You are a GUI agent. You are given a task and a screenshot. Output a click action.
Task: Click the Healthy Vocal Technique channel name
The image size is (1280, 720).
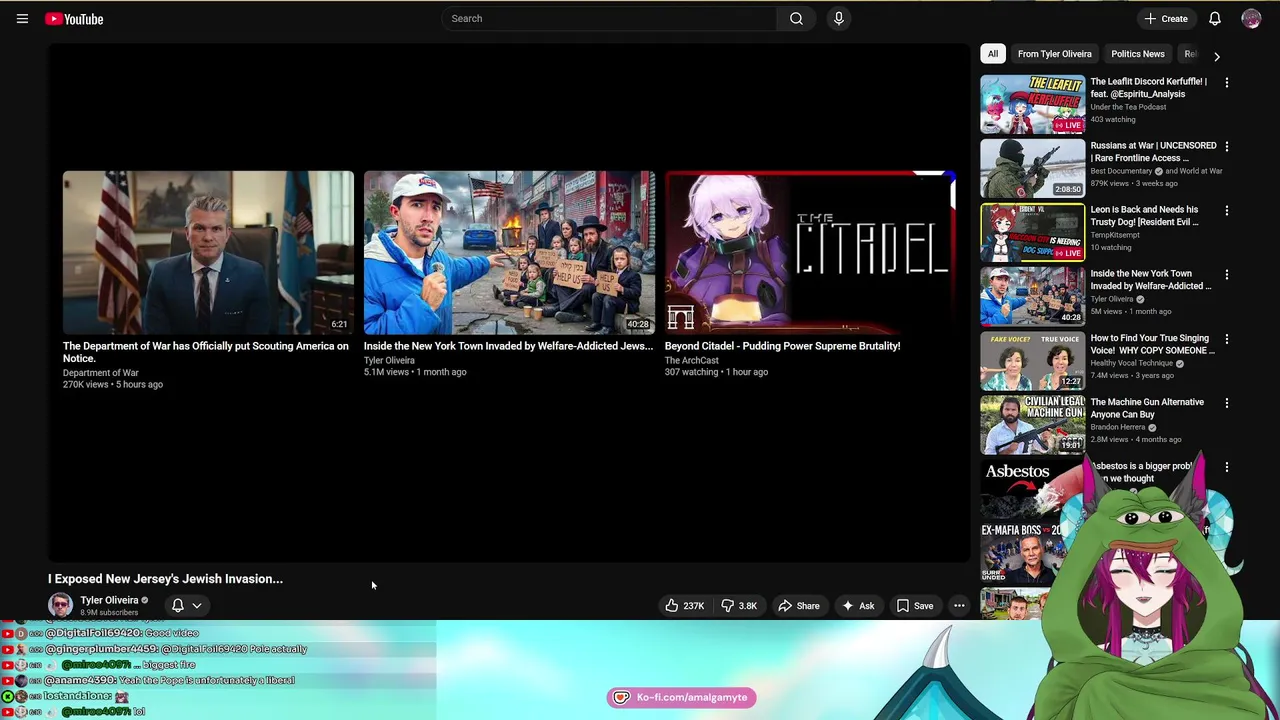pos(1132,363)
